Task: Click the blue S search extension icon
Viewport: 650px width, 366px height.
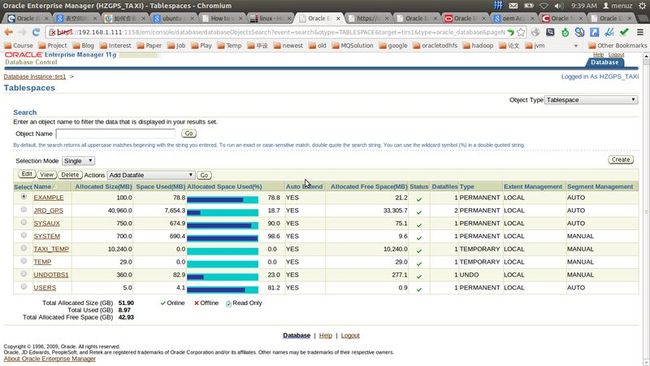Action: pyautogui.click(x=580, y=32)
